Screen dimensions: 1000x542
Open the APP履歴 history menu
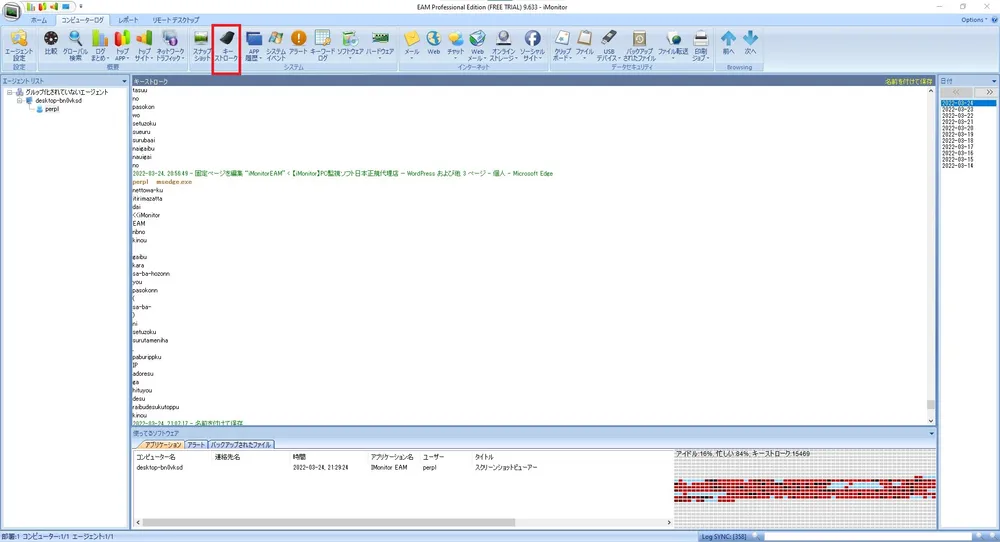tap(253, 45)
